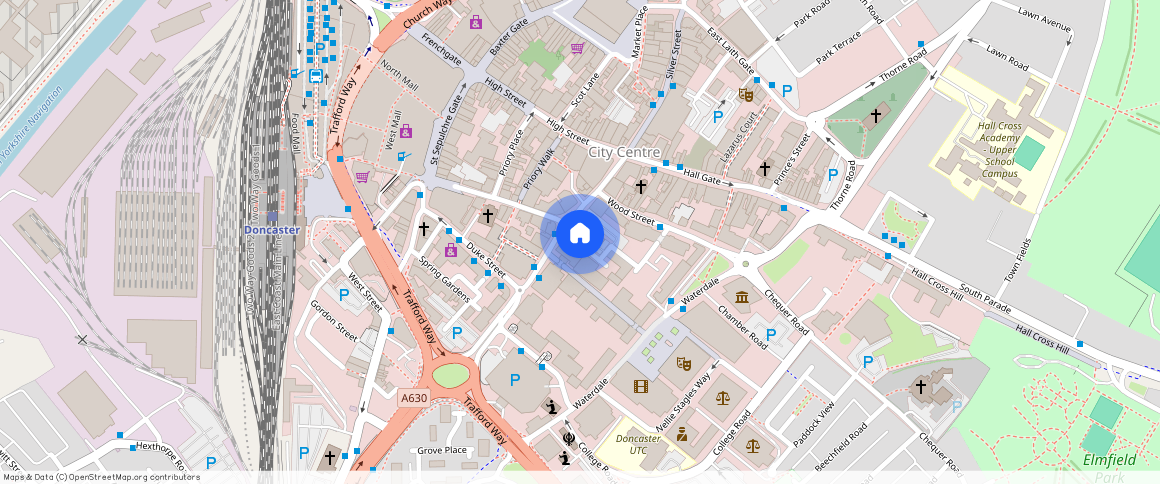Viewport: 1160px width, 484px height.
Task: Click the cinema film icon on Waterdale
Action: [640, 385]
